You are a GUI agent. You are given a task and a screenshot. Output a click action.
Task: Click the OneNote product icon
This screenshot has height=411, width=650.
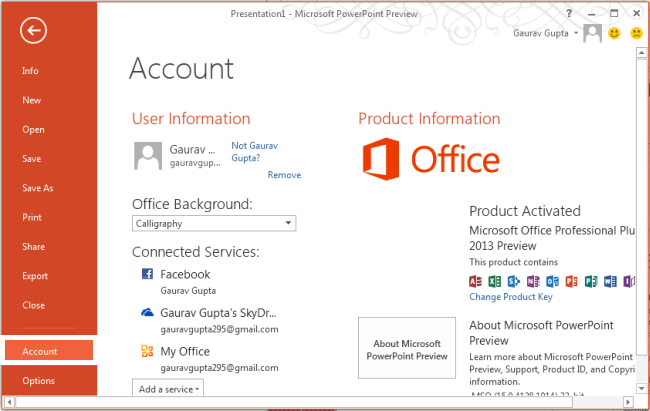pyautogui.click(x=533, y=281)
